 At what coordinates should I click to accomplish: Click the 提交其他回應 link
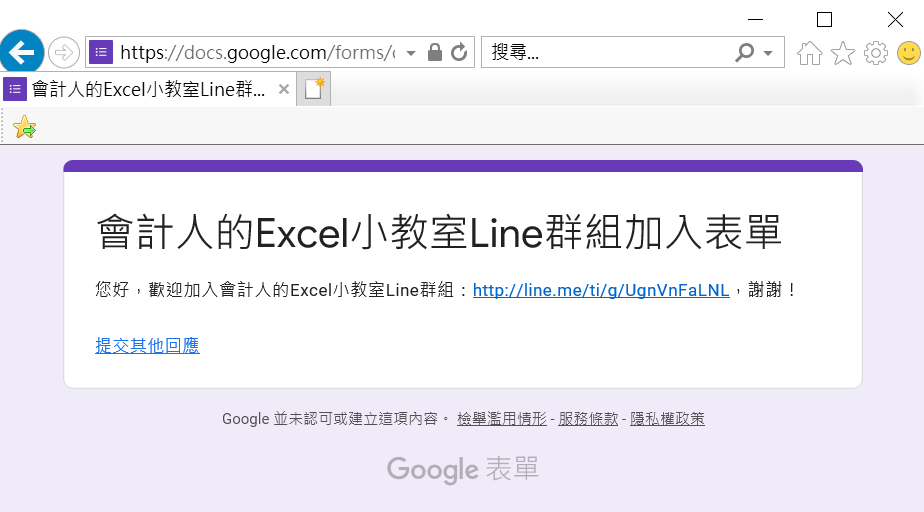(x=147, y=345)
